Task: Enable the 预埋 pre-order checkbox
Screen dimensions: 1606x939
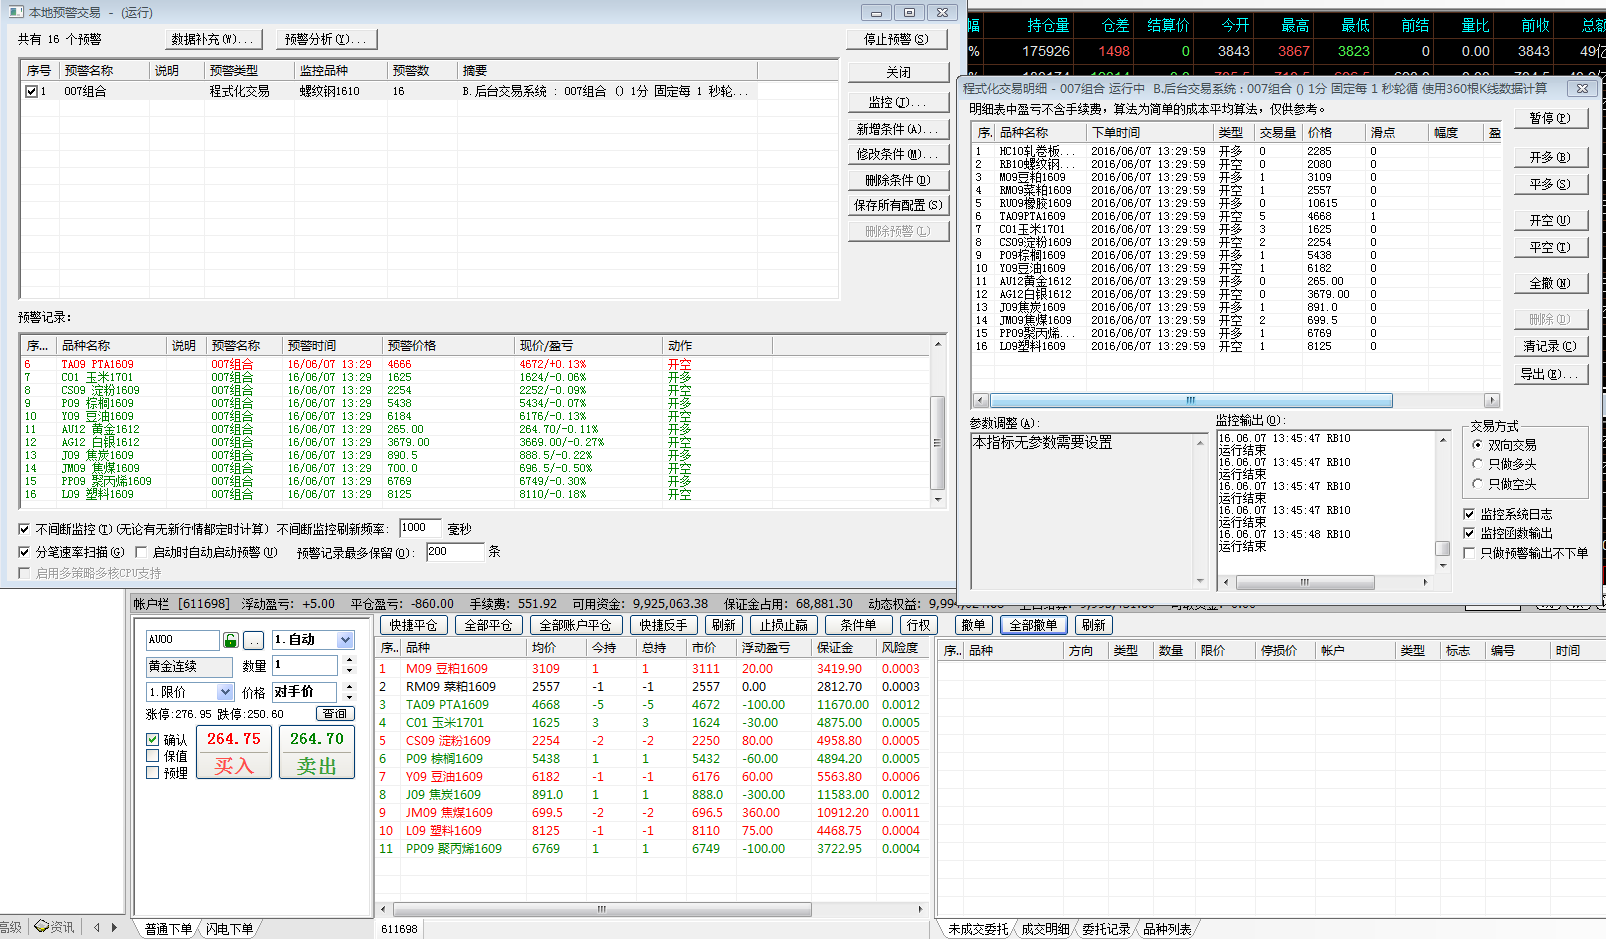Action: (152, 772)
